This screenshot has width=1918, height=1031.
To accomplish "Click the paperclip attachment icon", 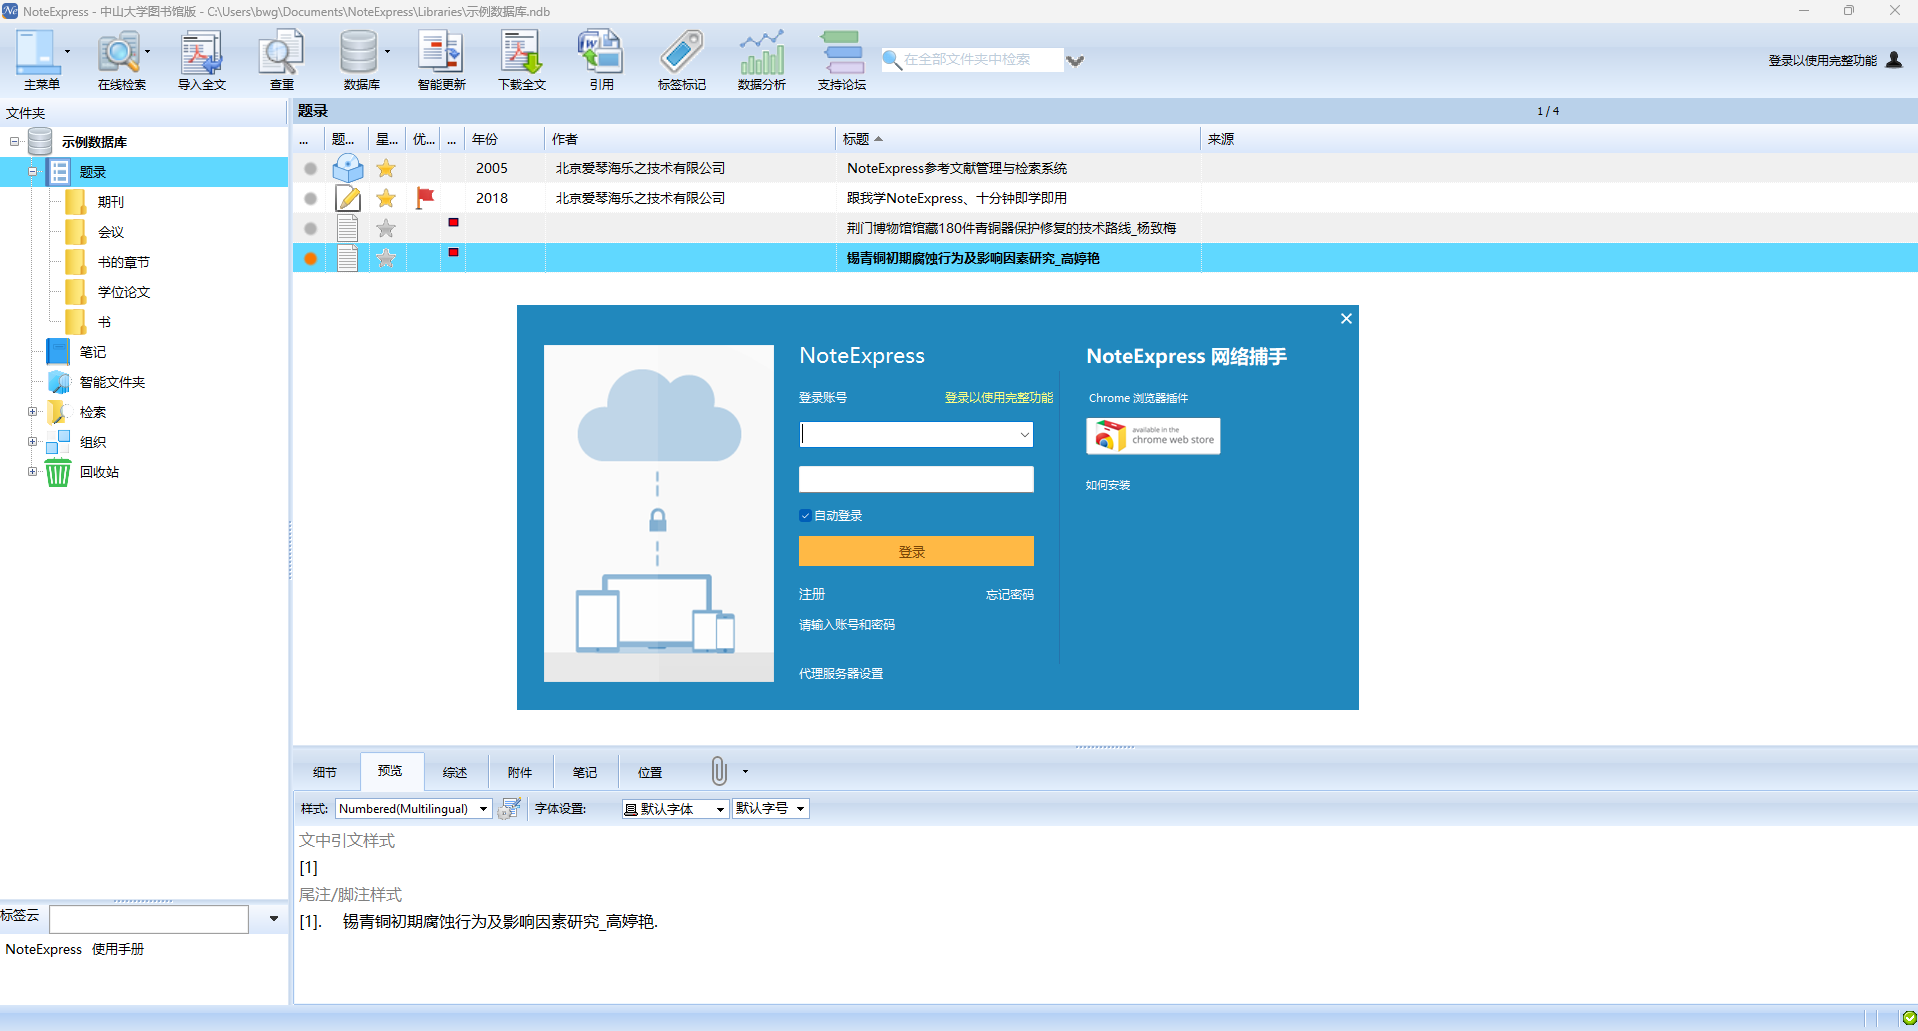I will point(719,771).
